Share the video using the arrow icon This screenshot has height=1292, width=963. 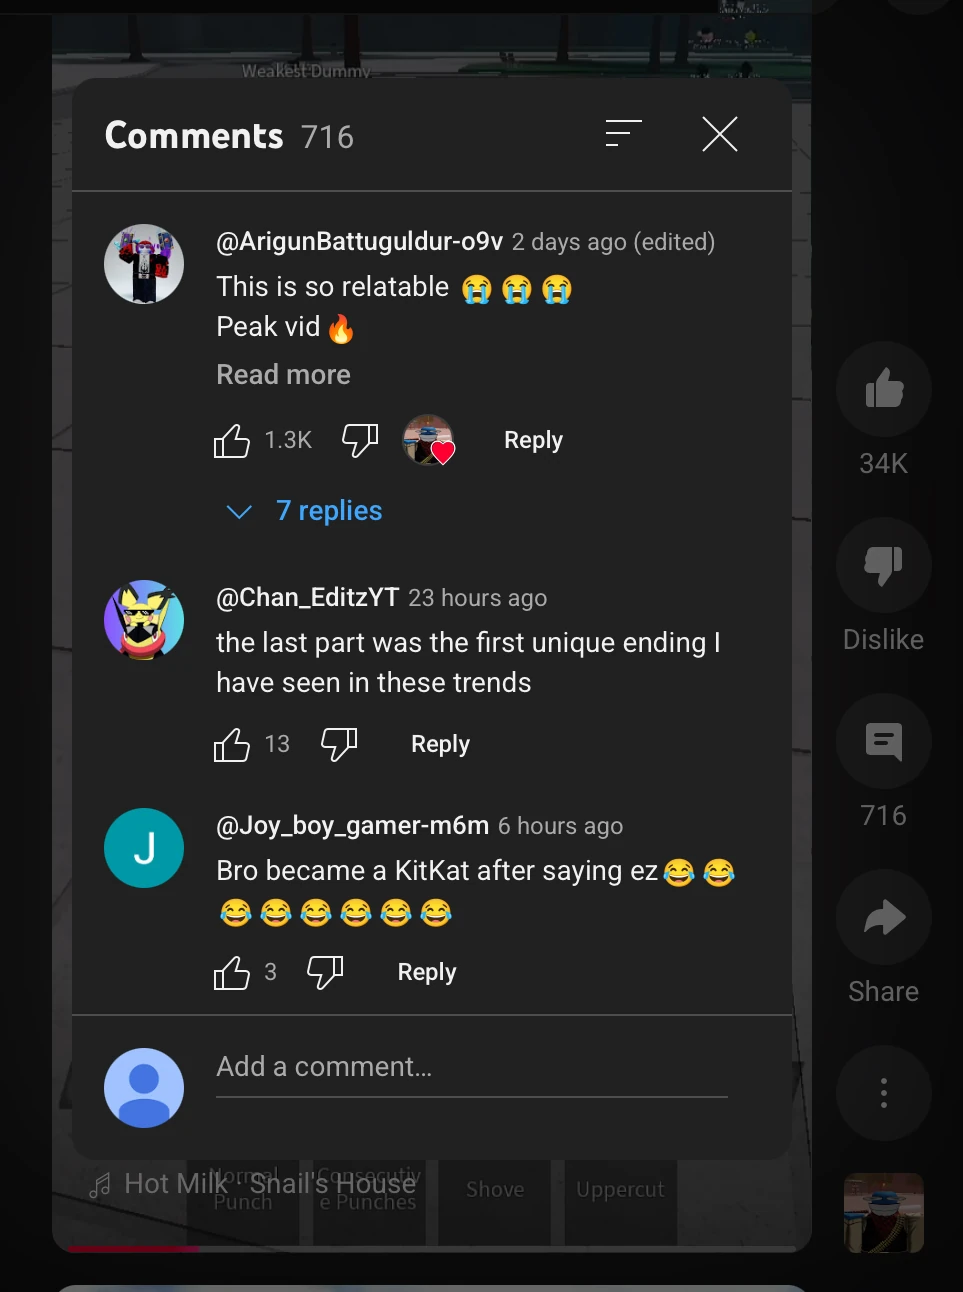(x=883, y=917)
